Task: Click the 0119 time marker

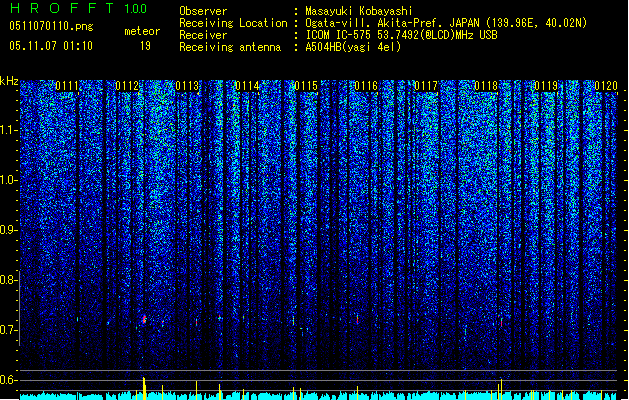Action: 546,86
